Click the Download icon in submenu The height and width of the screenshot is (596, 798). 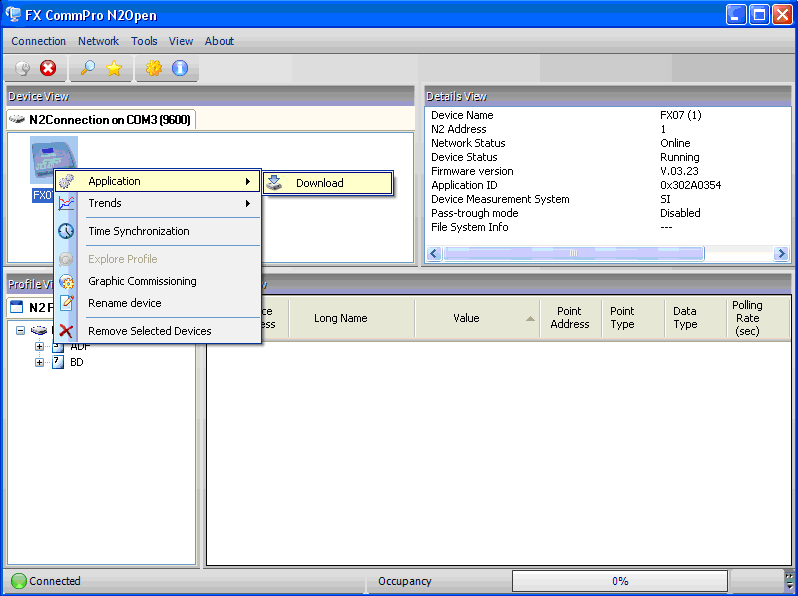click(274, 183)
